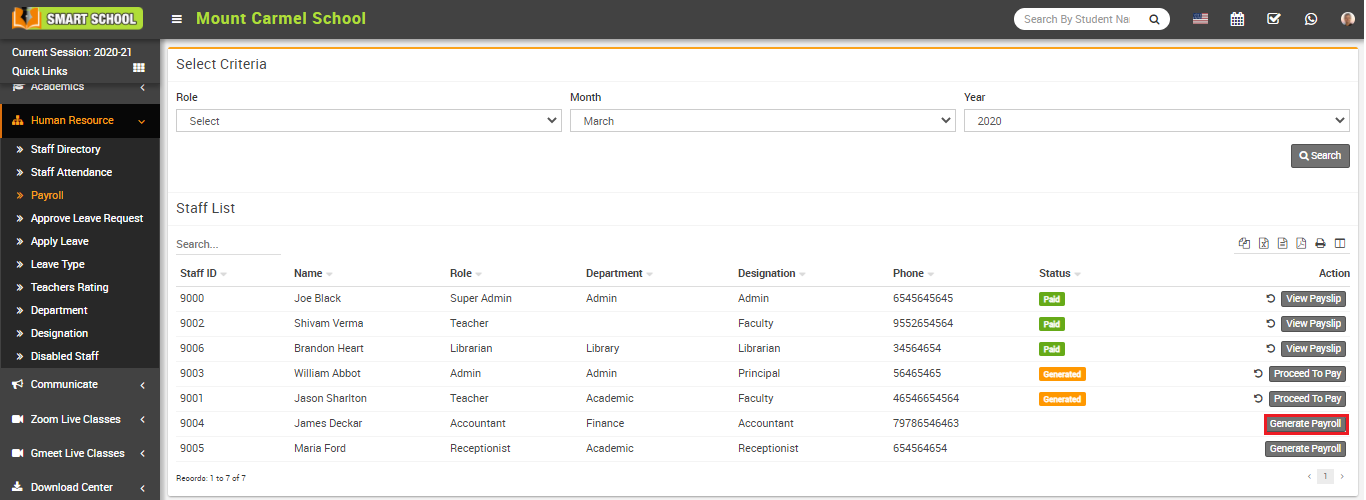This screenshot has height=500, width=1366.
Task: Generate Payroll for Maria Ford
Action: pos(1305,449)
